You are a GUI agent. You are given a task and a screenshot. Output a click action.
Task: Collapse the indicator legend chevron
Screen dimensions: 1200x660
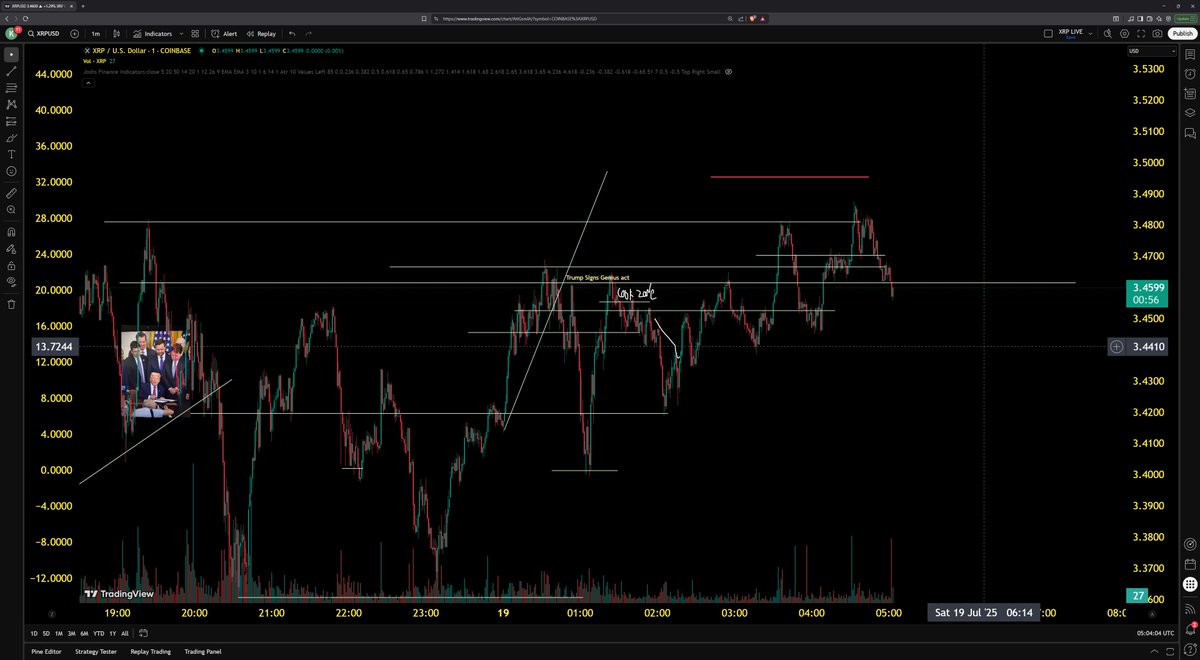coord(88,84)
